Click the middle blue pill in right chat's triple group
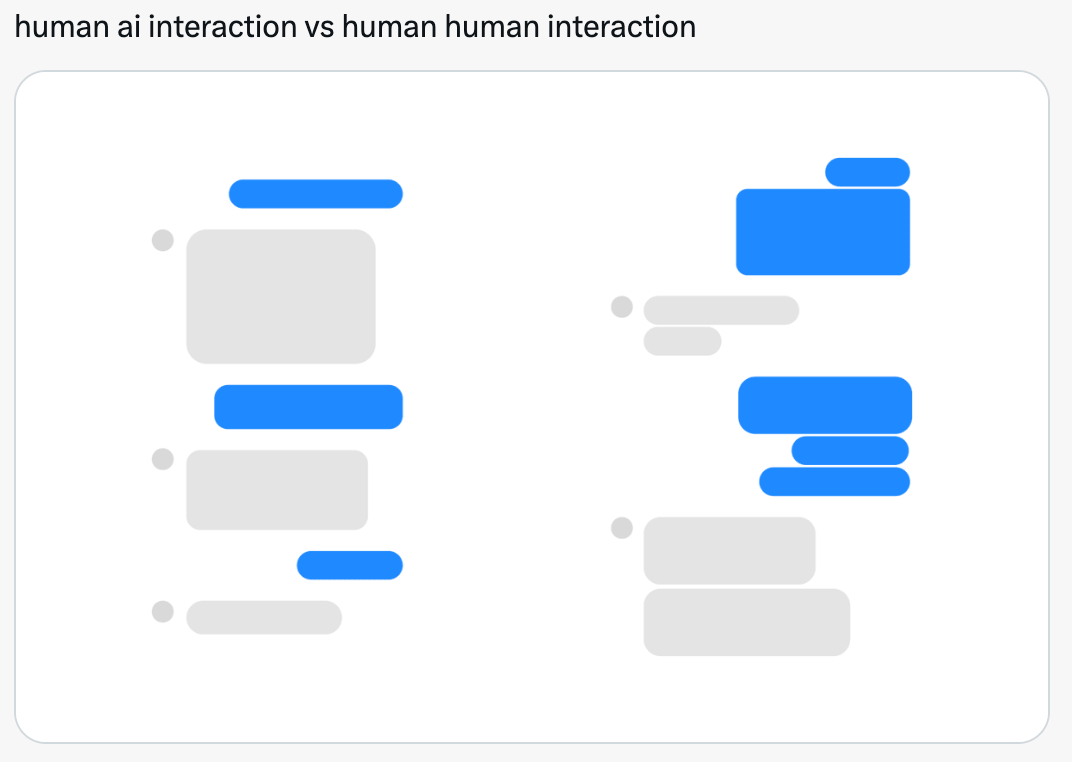The width and height of the screenshot is (1072, 762). click(x=850, y=451)
